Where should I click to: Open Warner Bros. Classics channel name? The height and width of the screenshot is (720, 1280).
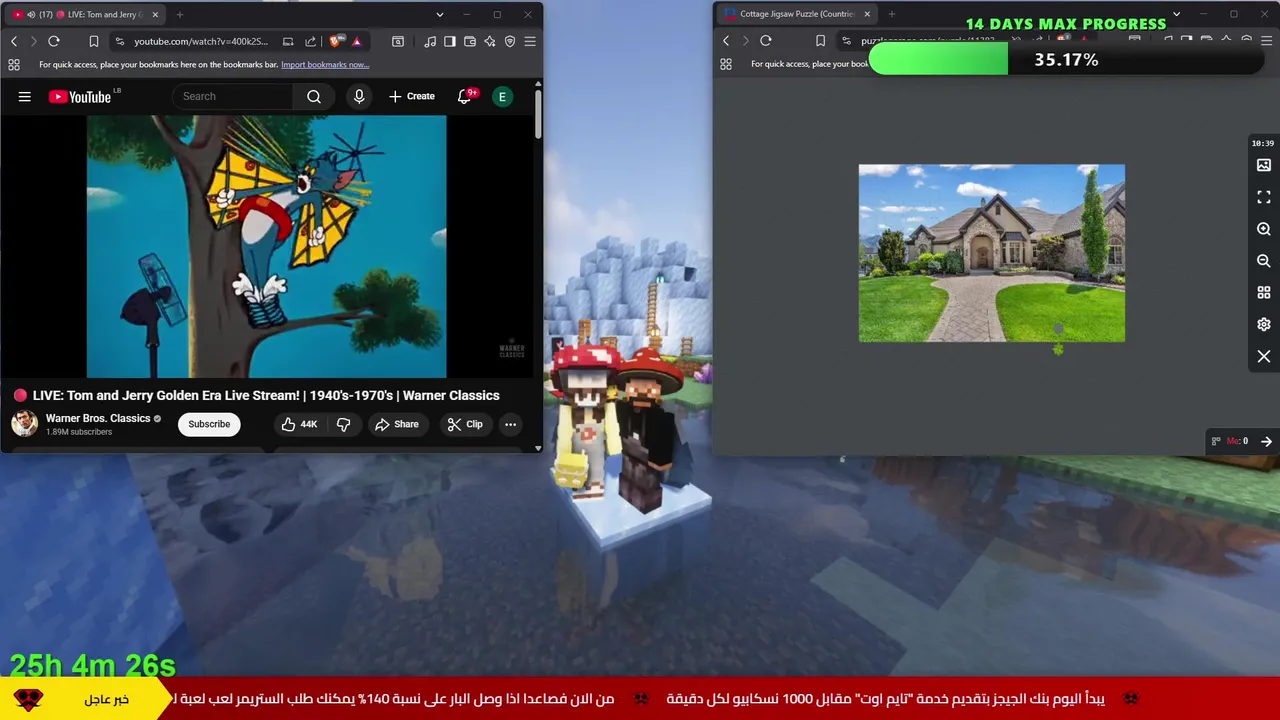coord(98,418)
